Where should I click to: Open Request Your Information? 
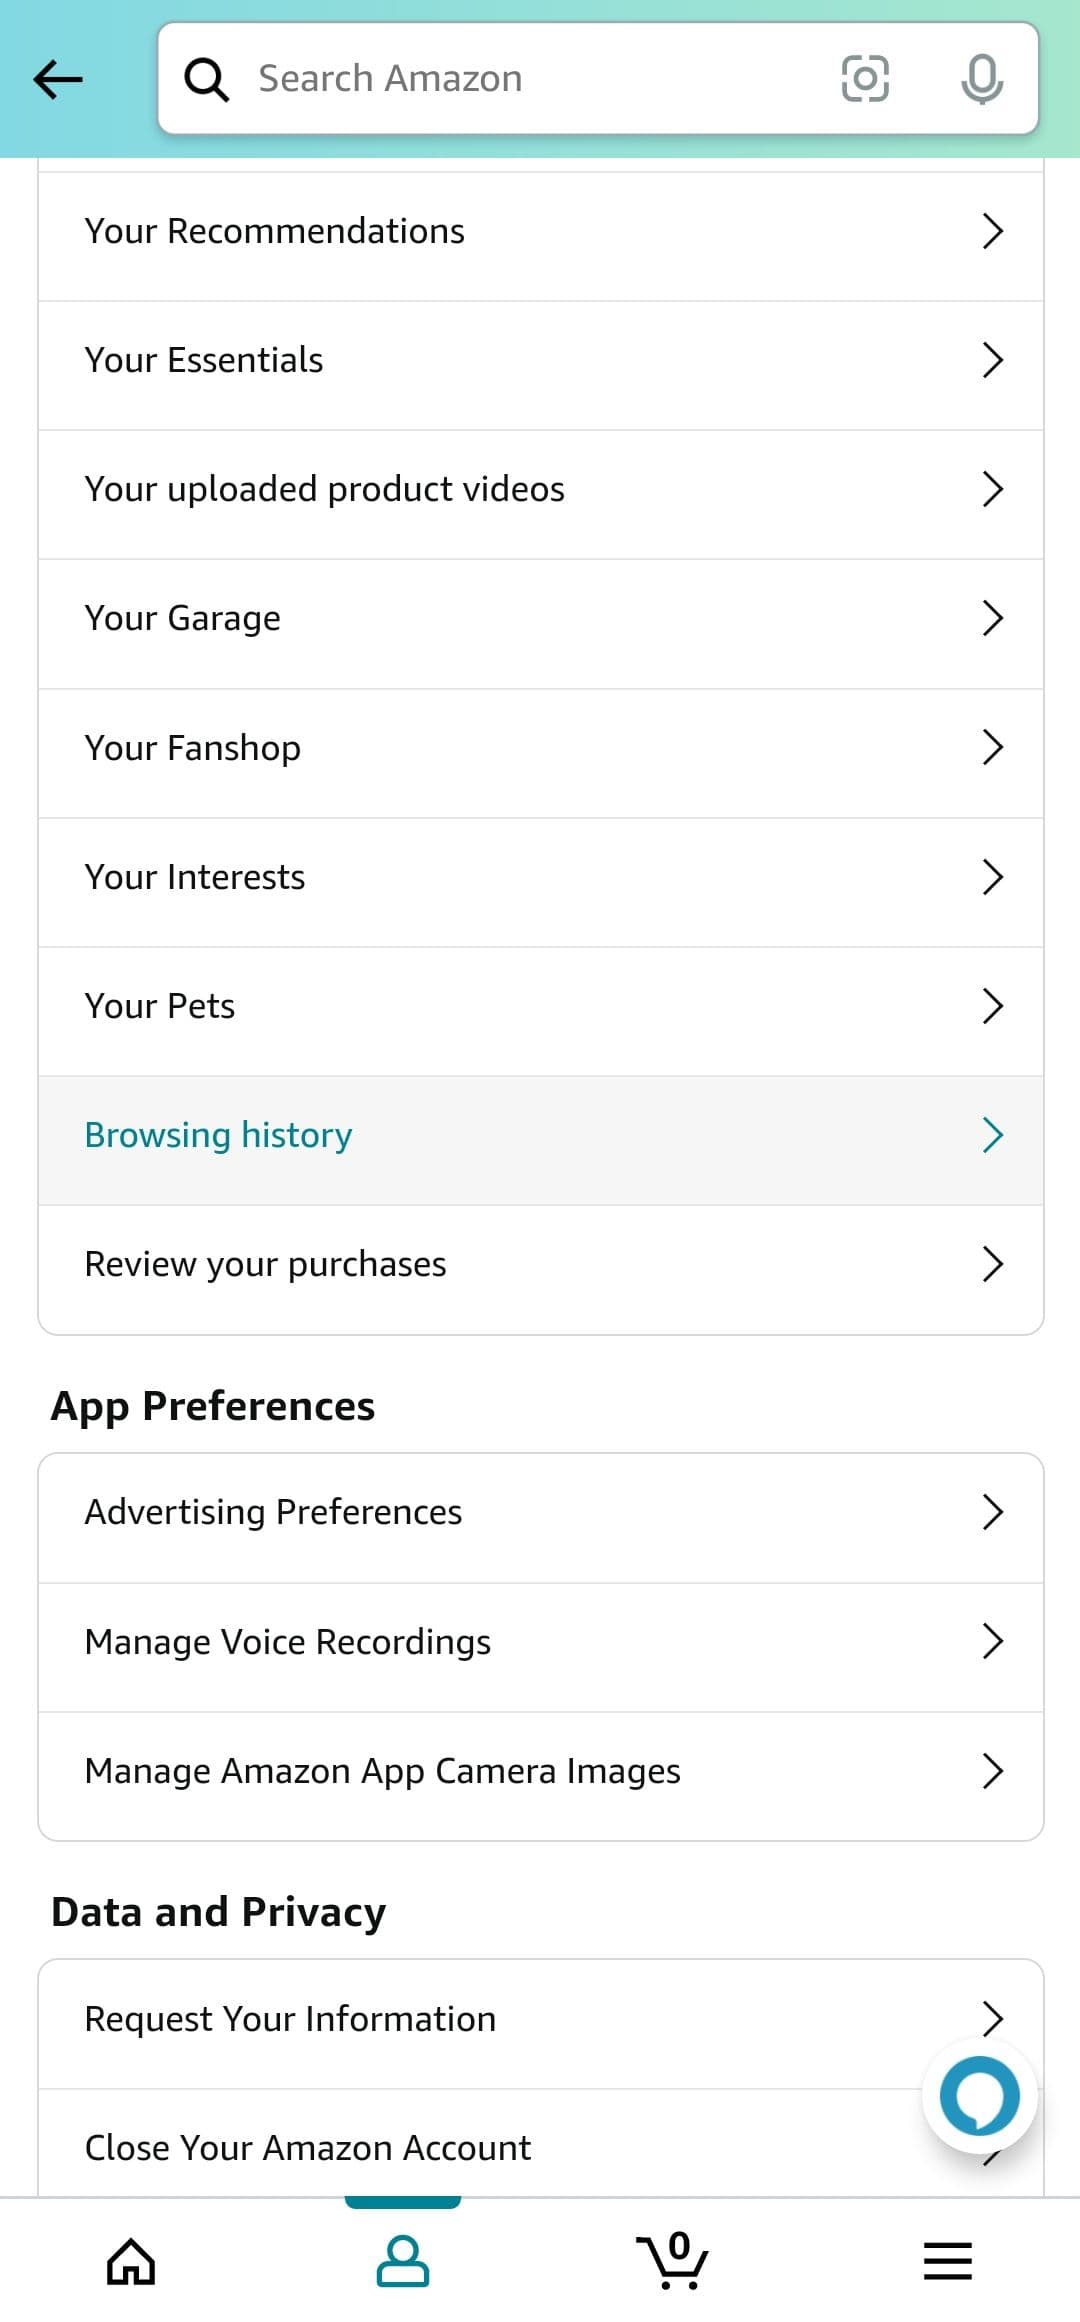pyautogui.click(x=290, y=2019)
